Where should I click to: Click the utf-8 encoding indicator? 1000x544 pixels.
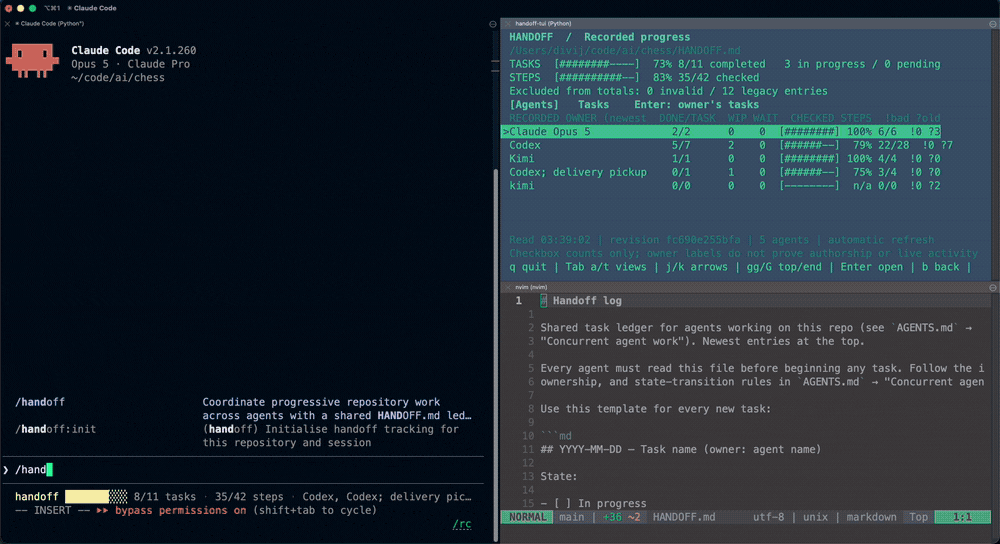[x=768, y=517]
